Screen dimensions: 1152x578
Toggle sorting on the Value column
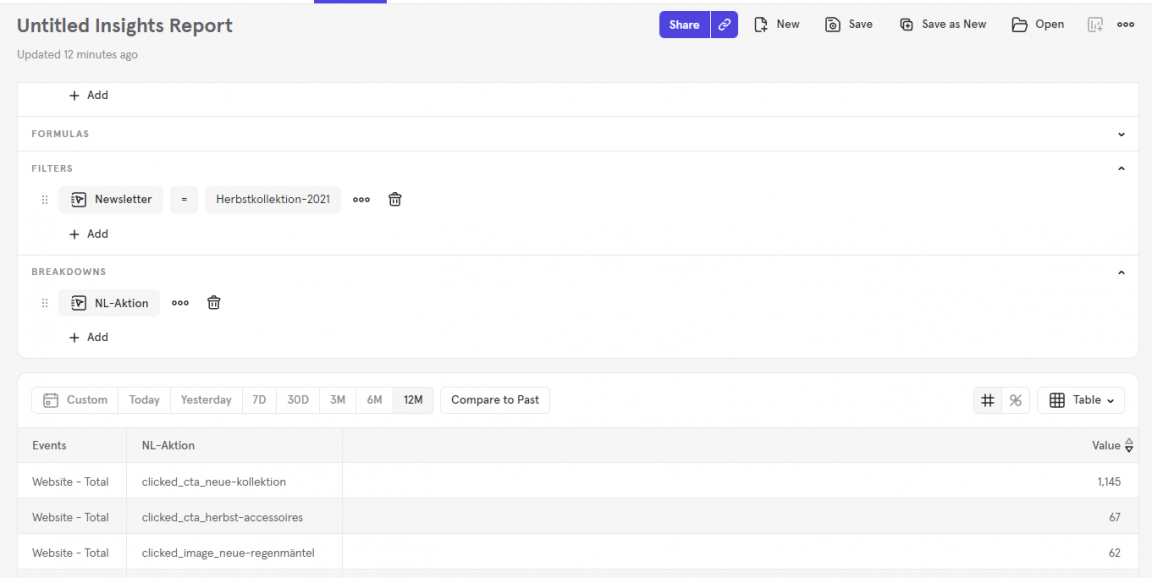point(1128,445)
